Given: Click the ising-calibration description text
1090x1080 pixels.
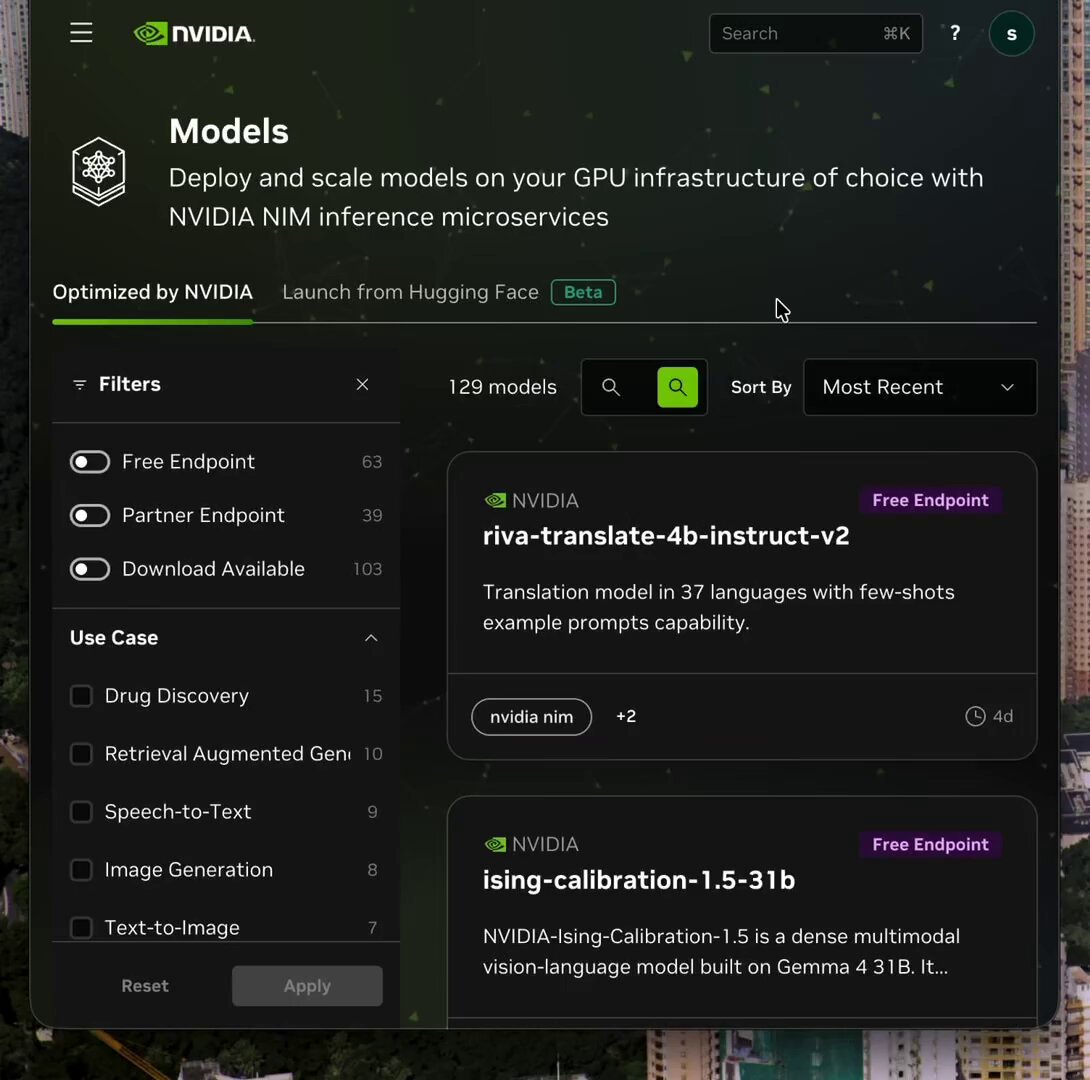Looking at the screenshot, I should pos(721,951).
